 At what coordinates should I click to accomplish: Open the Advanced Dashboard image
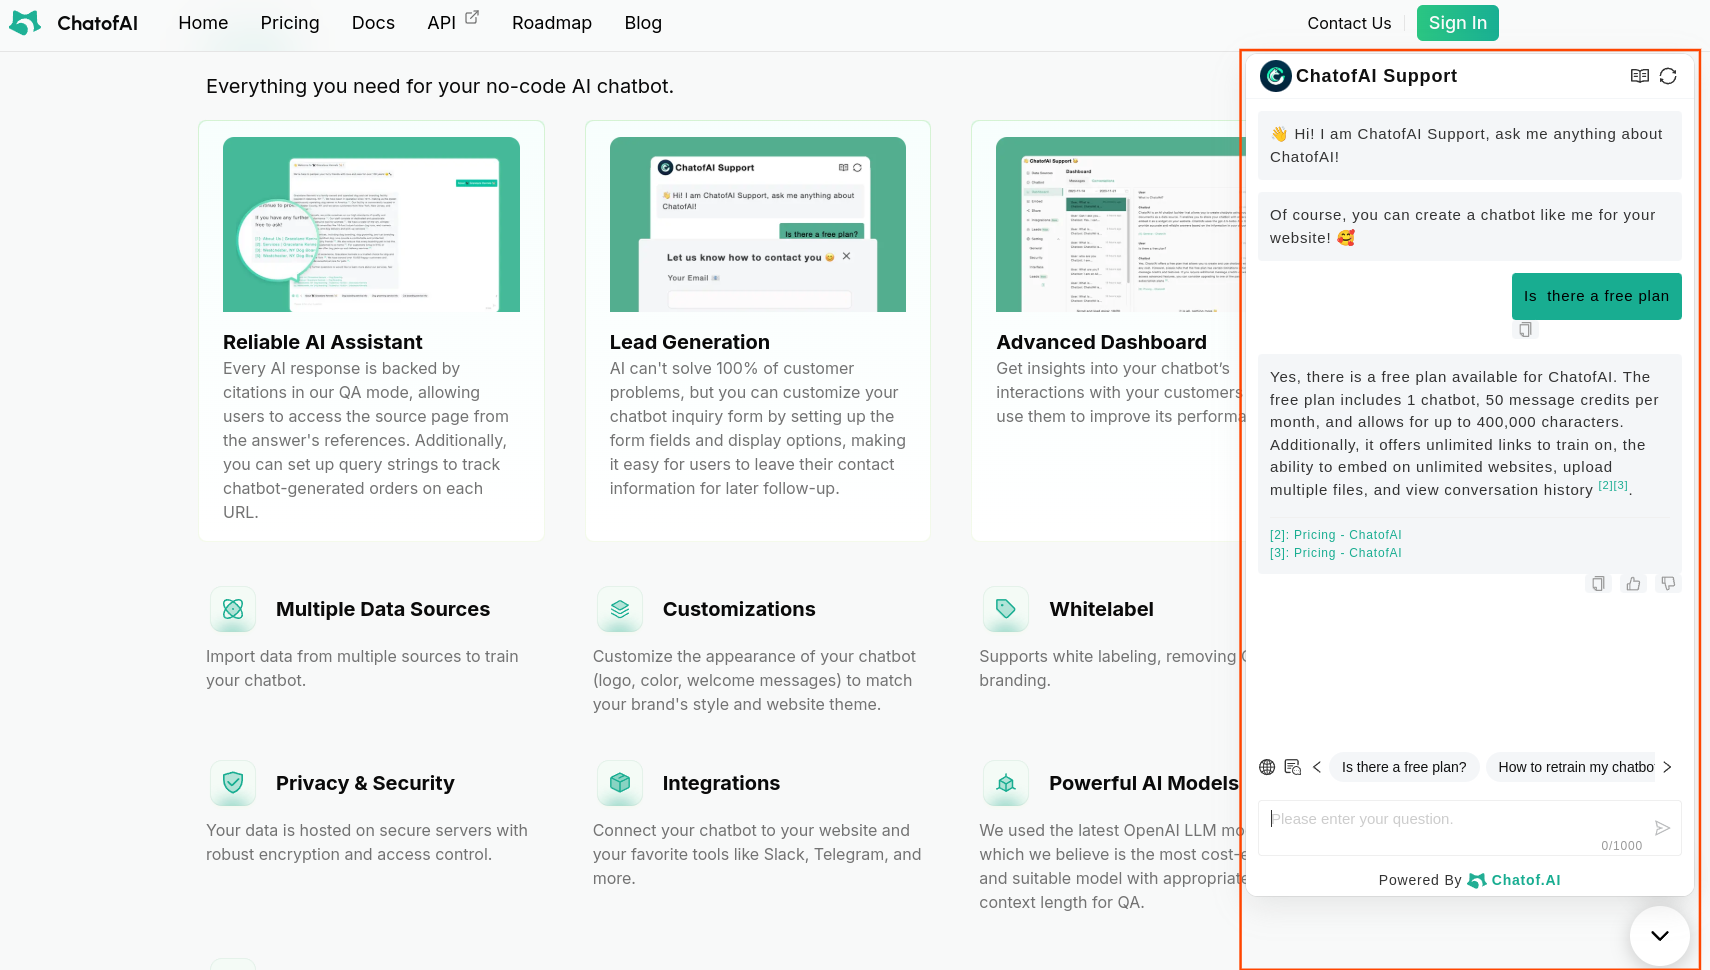pos(1119,225)
